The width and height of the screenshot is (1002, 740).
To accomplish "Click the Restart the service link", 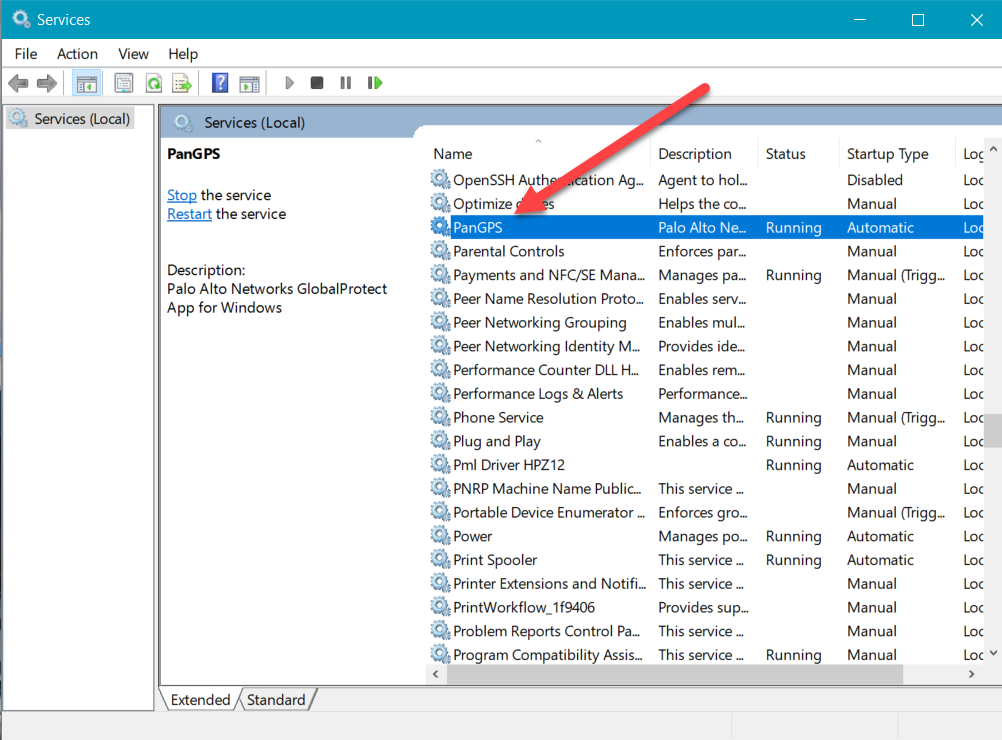I will click(189, 214).
